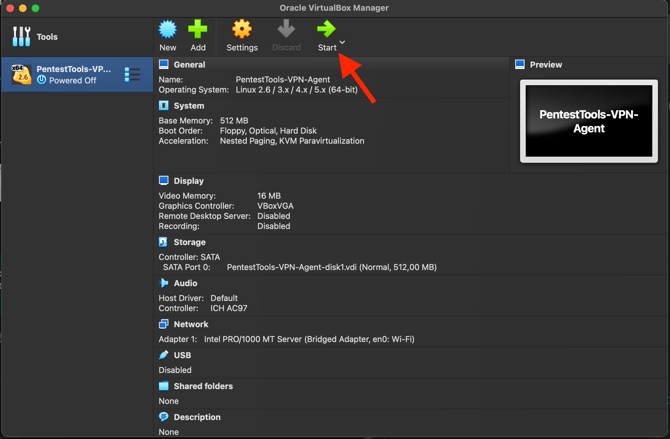Click the Network adapter icon
Image resolution: width=670 pixels, height=439 pixels.
164,324
